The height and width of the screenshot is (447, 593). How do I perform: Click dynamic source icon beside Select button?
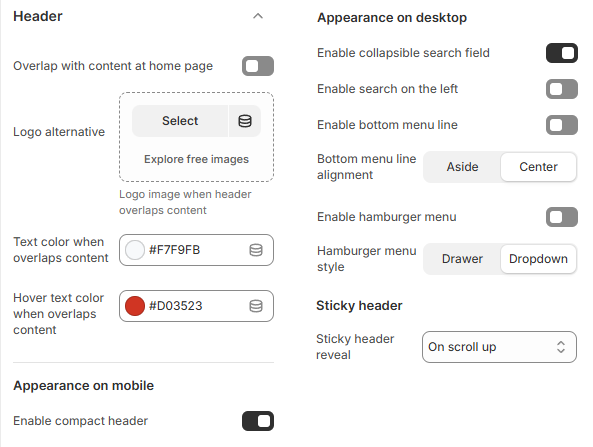pyautogui.click(x=245, y=121)
